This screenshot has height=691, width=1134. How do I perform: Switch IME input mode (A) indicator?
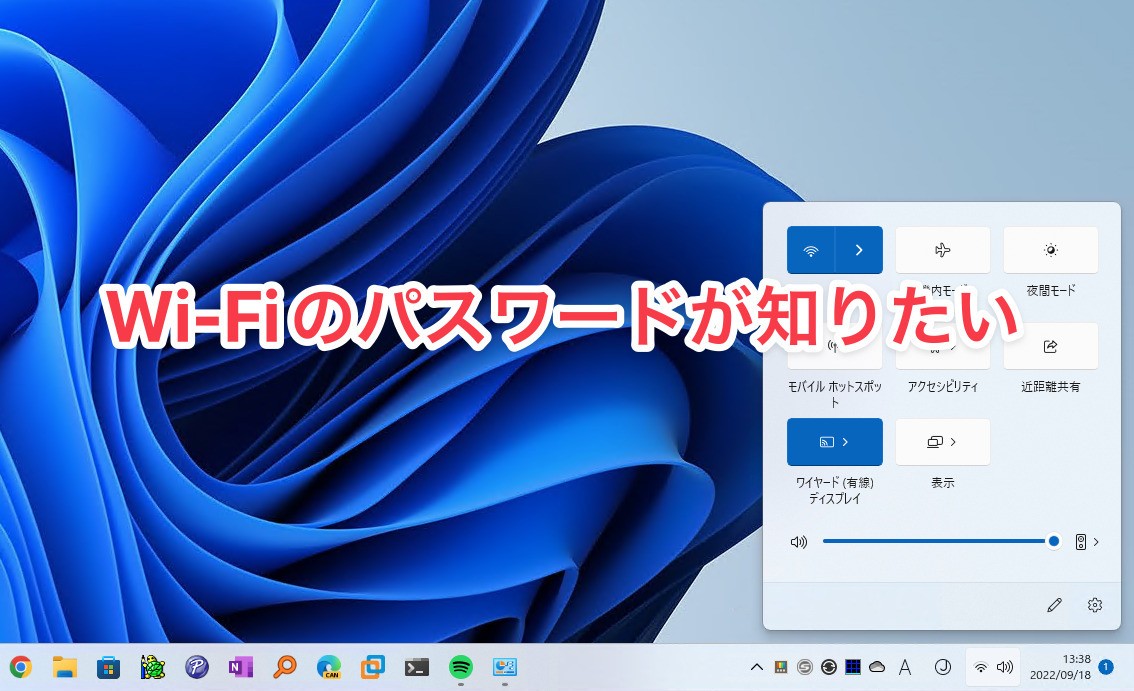[x=905, y=667]
